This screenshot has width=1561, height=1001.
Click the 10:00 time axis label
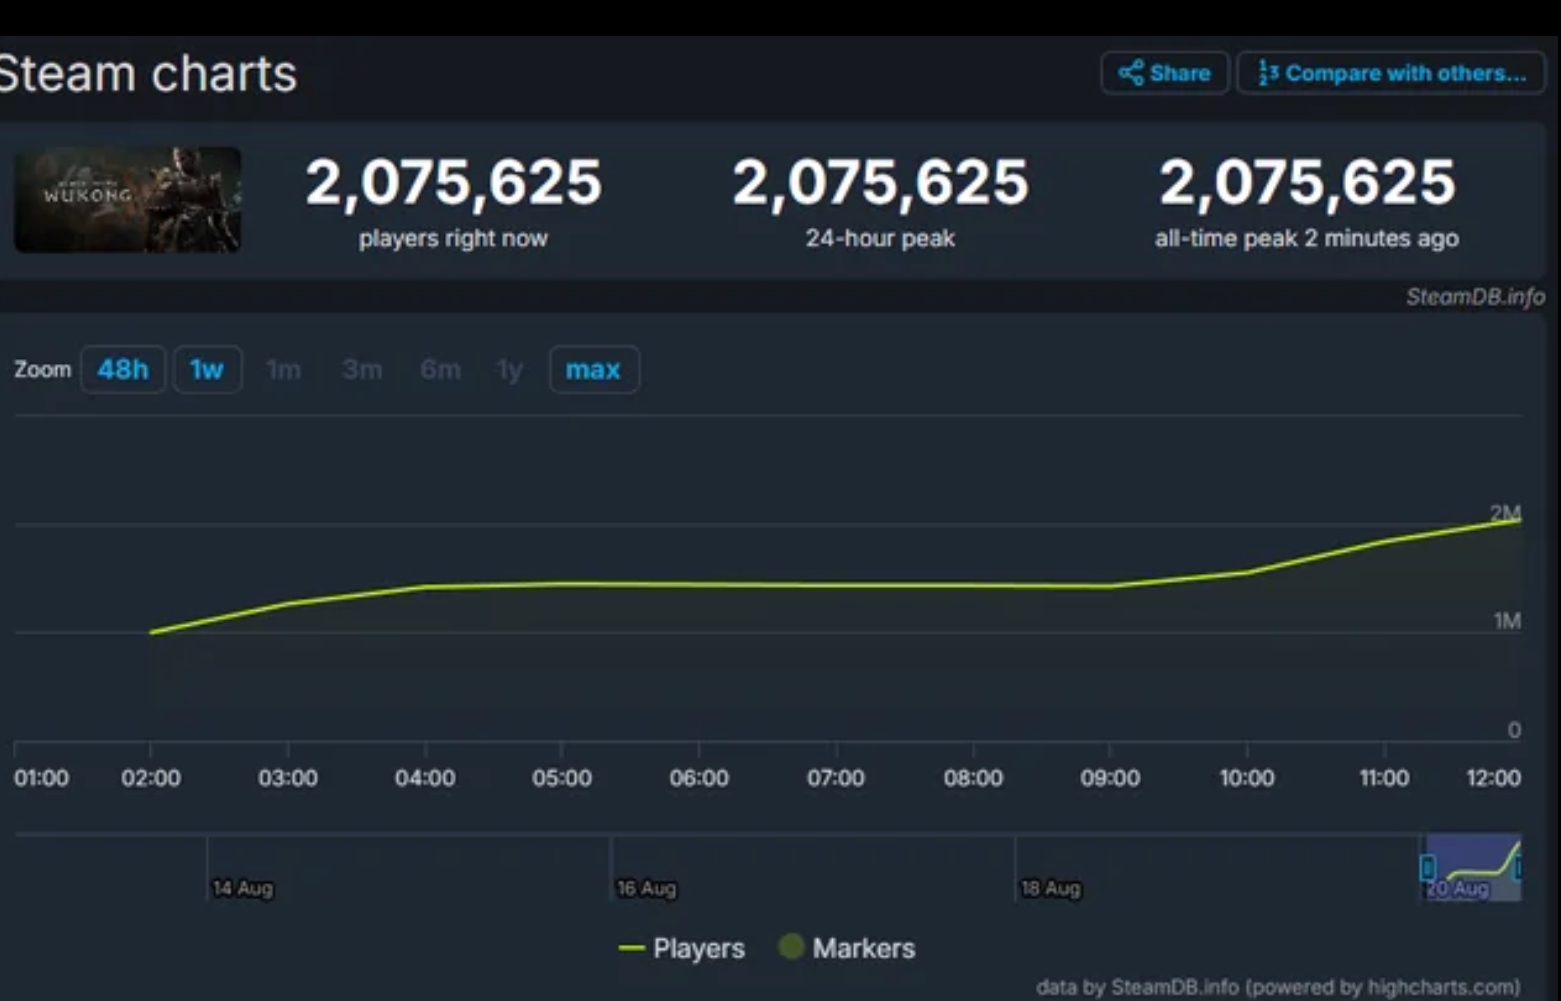(x=1247, y=778)
